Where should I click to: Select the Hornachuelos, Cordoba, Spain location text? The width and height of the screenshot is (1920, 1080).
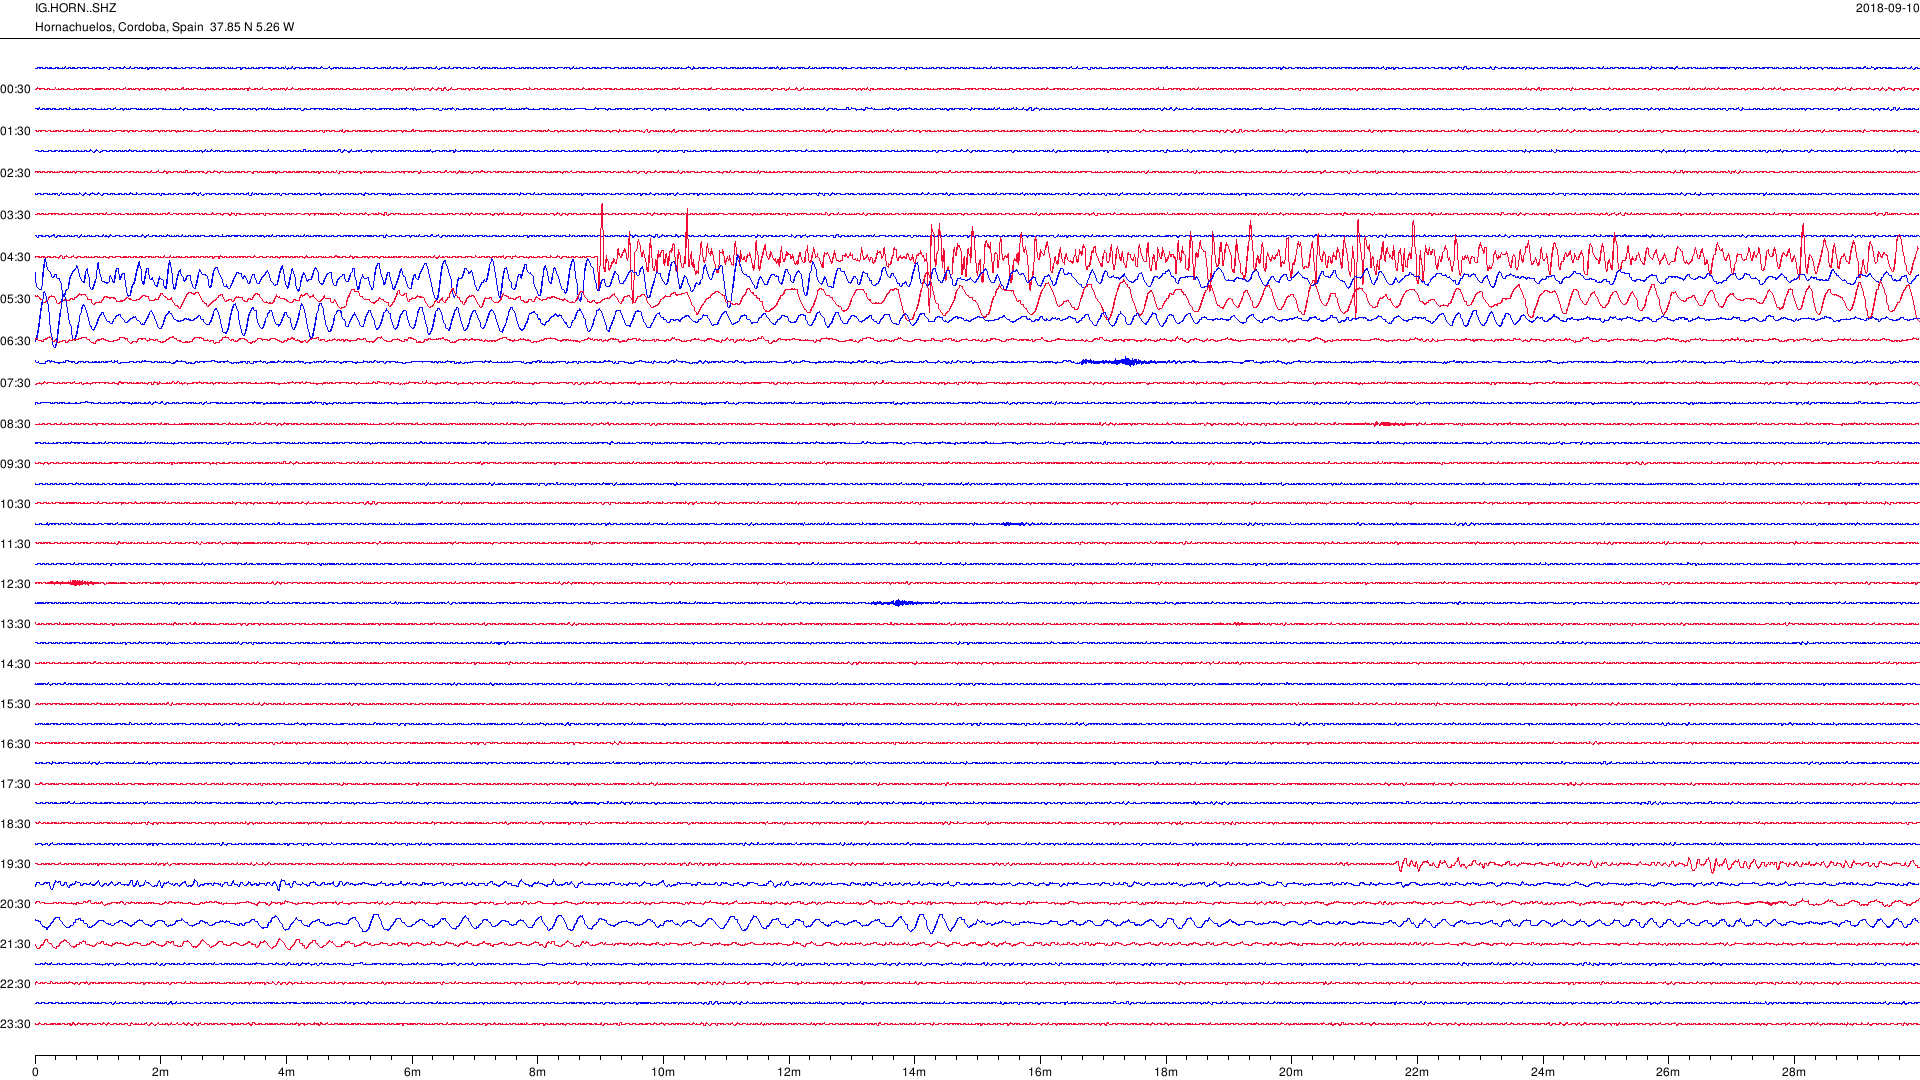119,27
